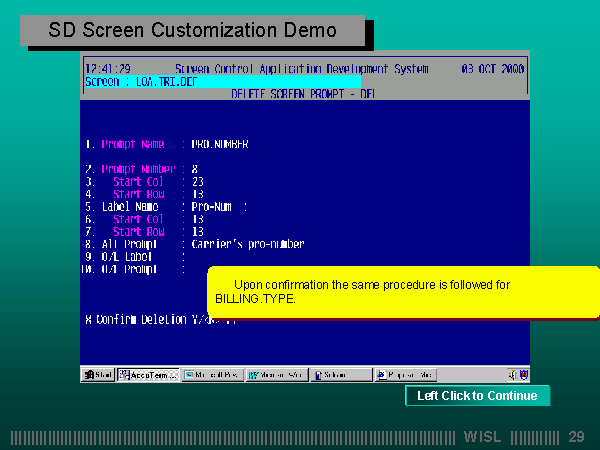Select the Label Name value Pro-Num
The image size is (600, 450).
(x=212, y=206)
